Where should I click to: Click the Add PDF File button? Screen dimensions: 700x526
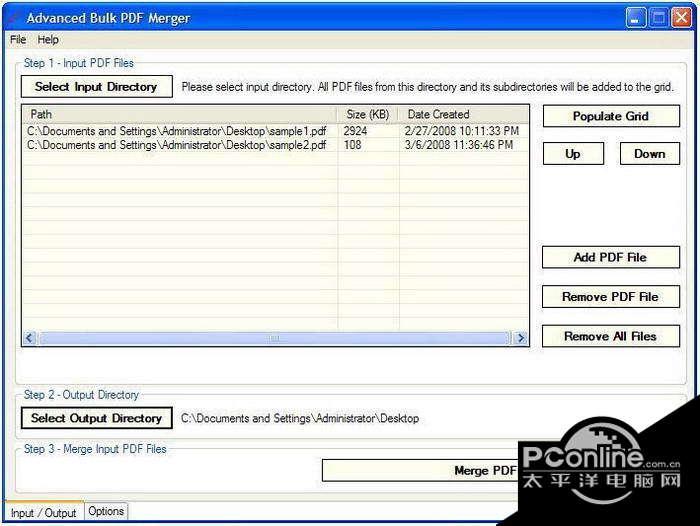pyautogui.click(x=610, y=257)
